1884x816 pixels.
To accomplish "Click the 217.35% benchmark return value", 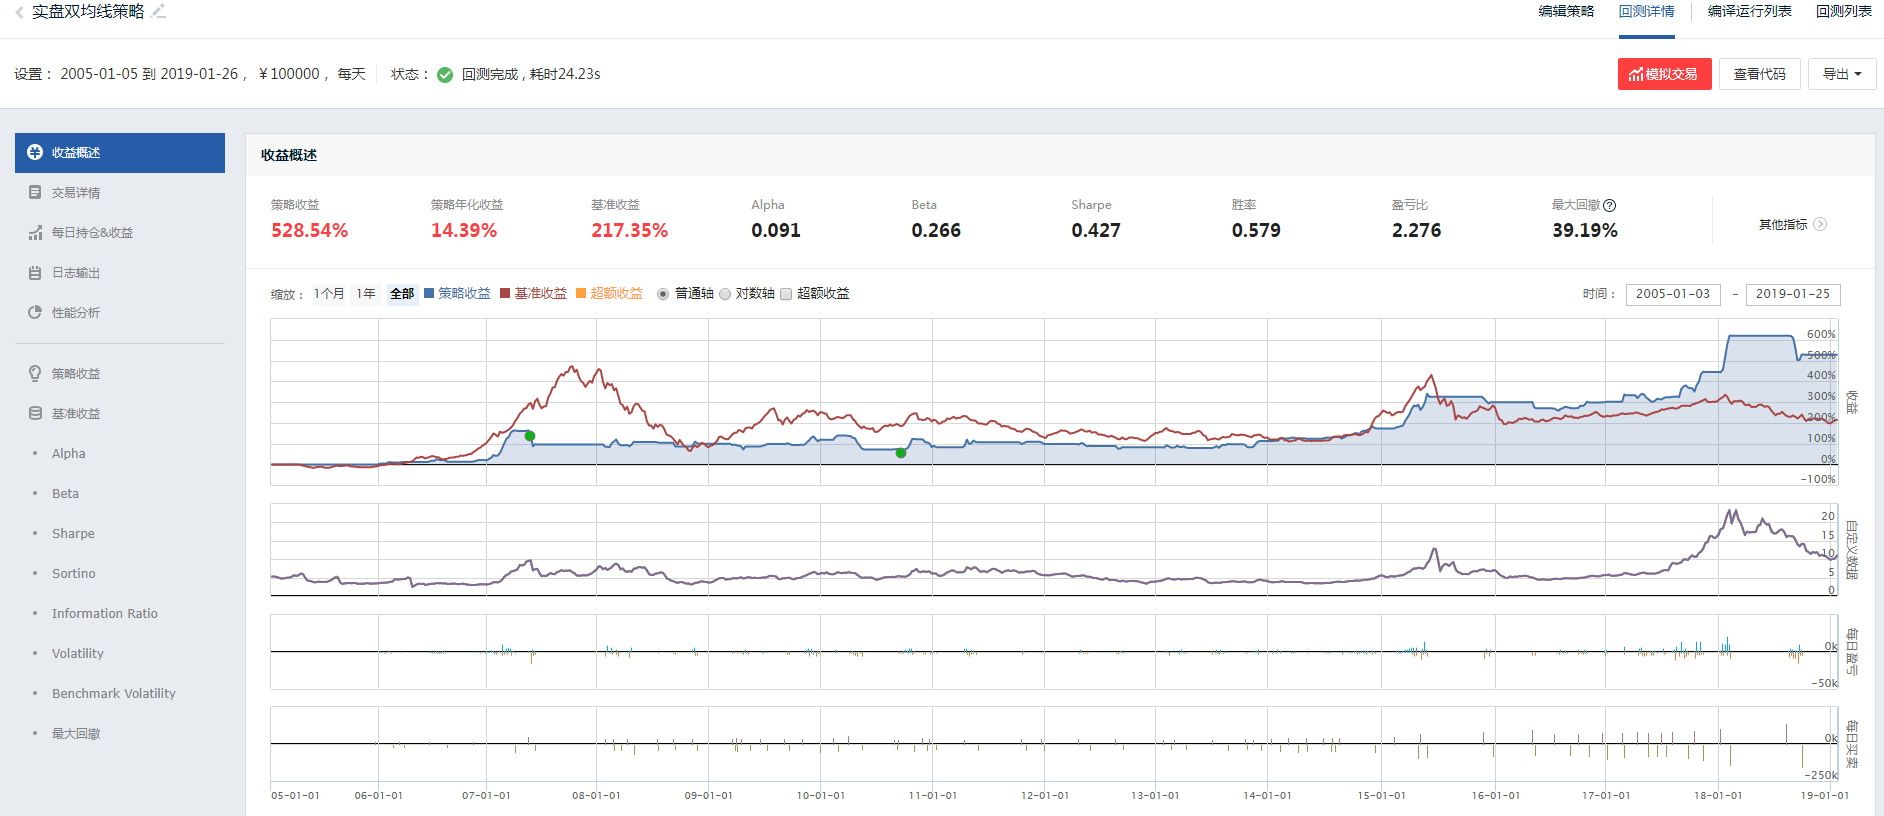I will (x=630, y=230).
